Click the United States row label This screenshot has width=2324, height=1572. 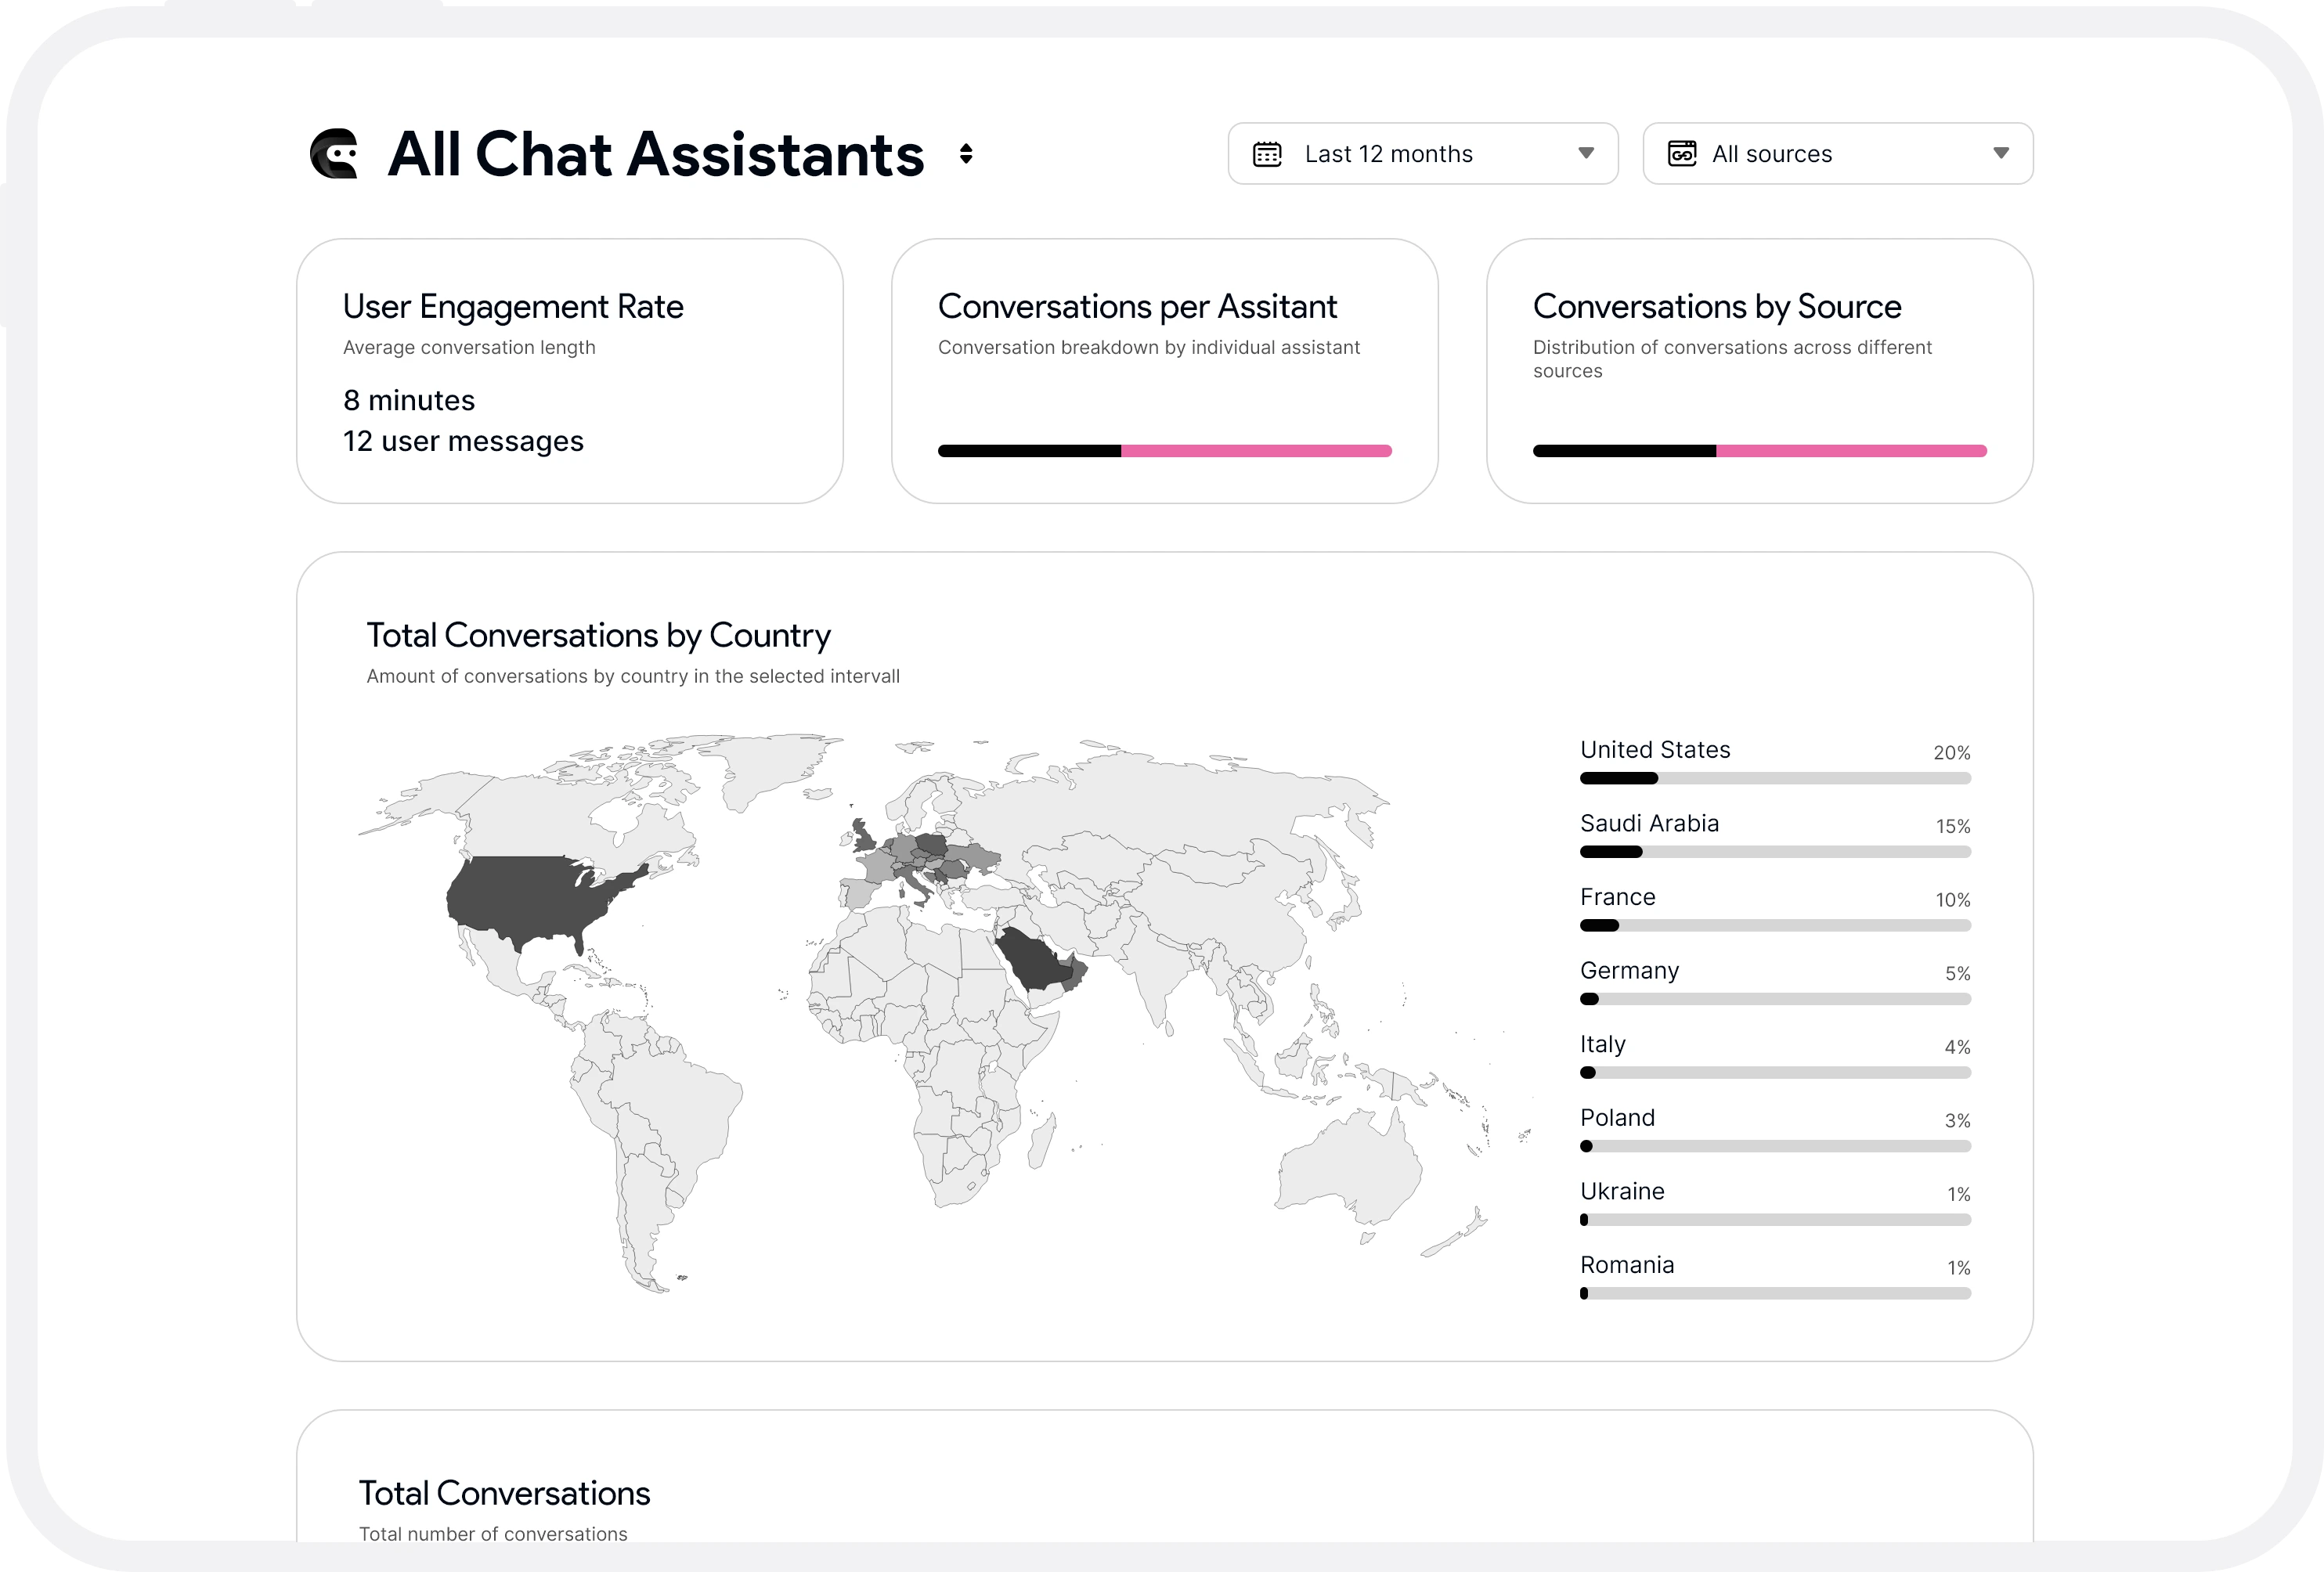pos(1655,750)
